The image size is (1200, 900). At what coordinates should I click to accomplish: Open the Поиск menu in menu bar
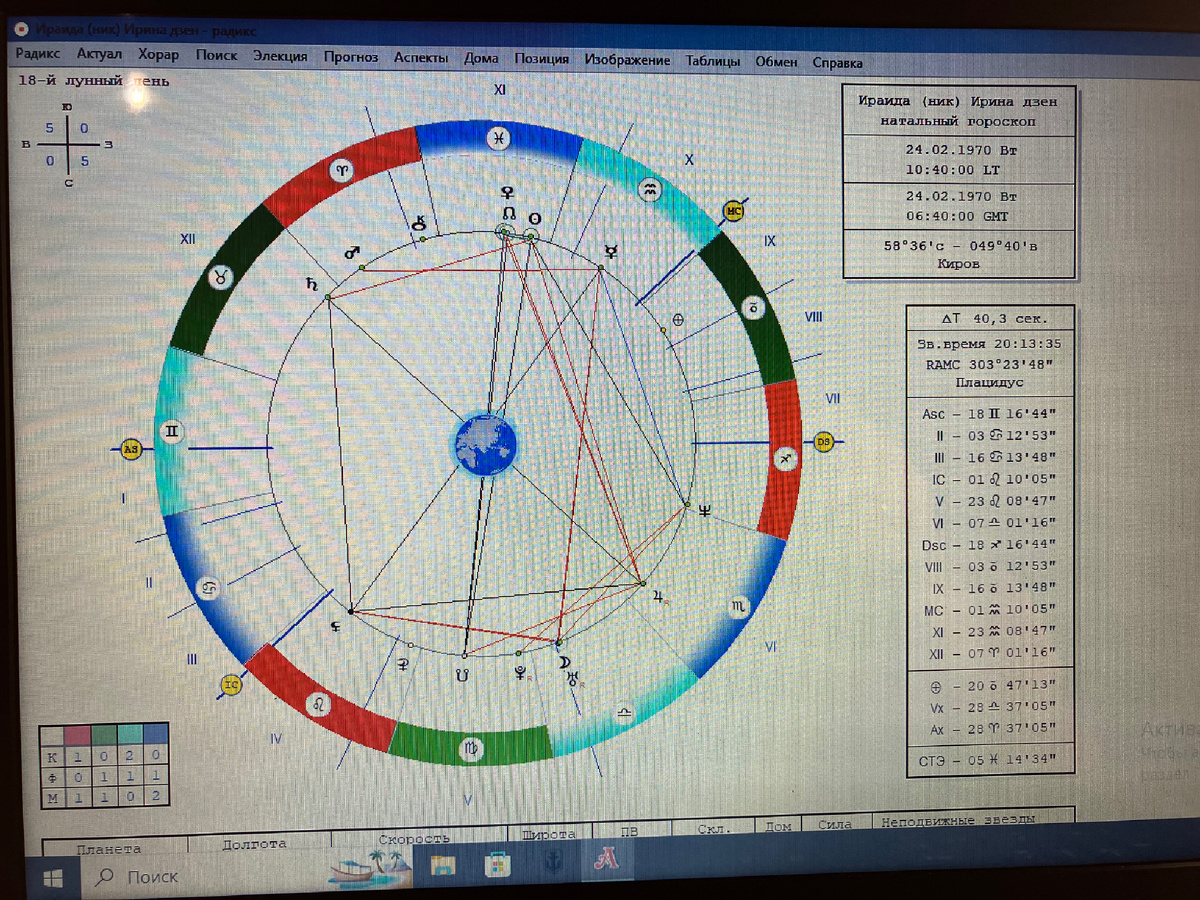[x=216, y=56]
